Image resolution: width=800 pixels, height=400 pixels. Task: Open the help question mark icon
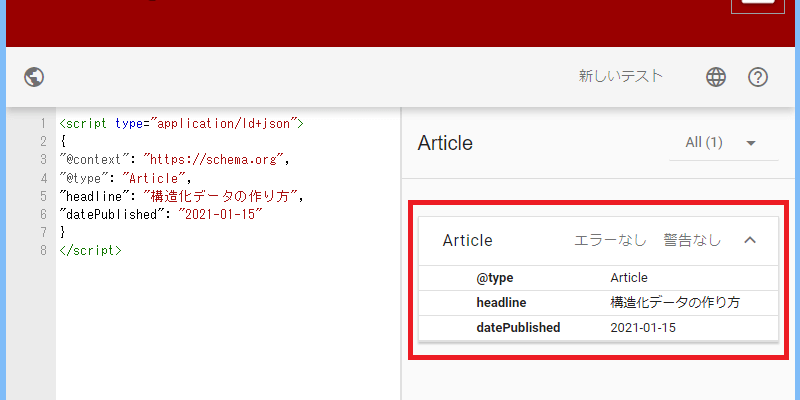point(758,77)
